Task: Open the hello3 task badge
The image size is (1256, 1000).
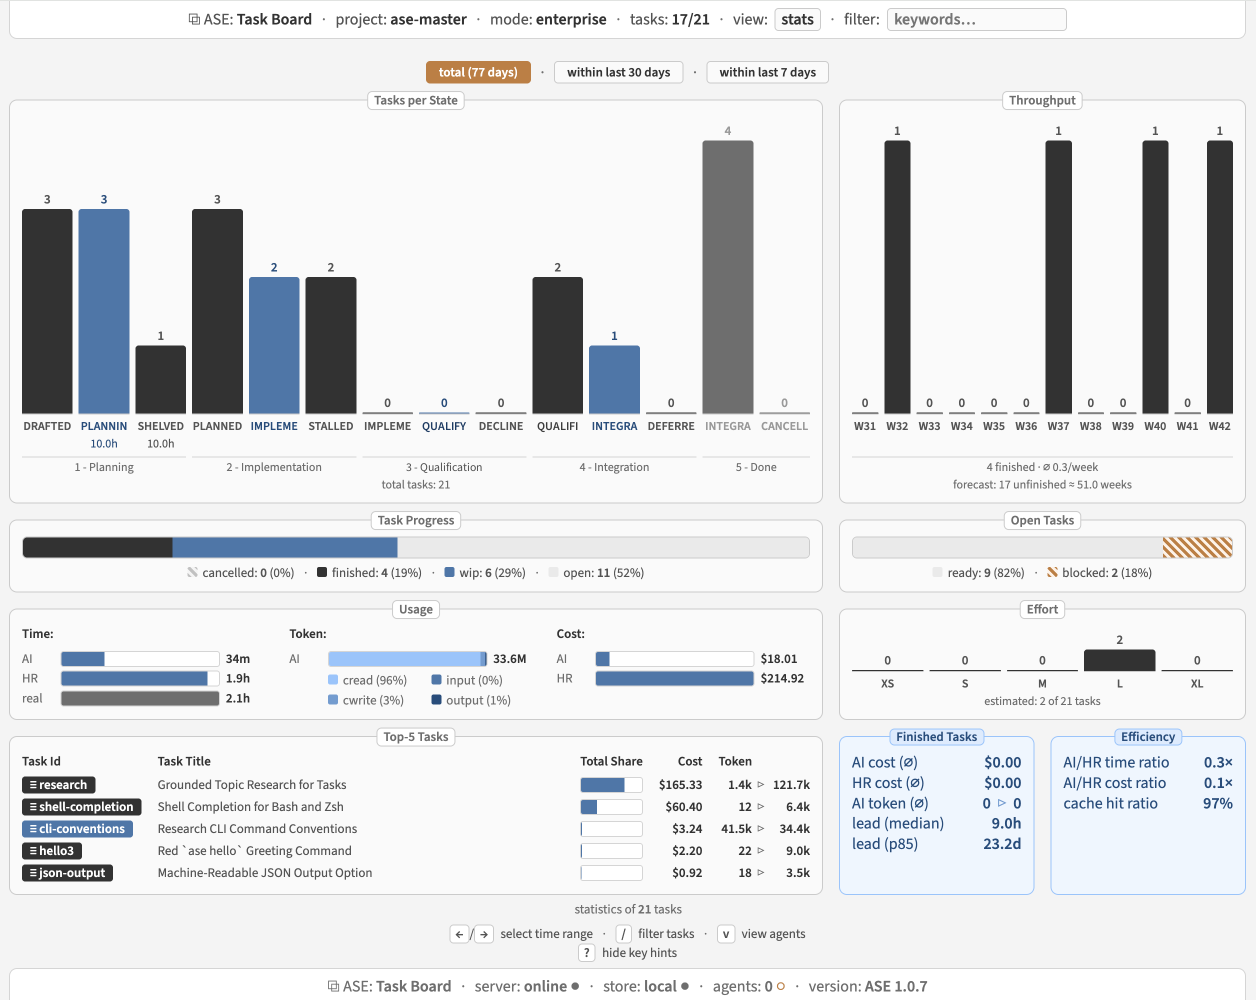Action: (52, 851)
